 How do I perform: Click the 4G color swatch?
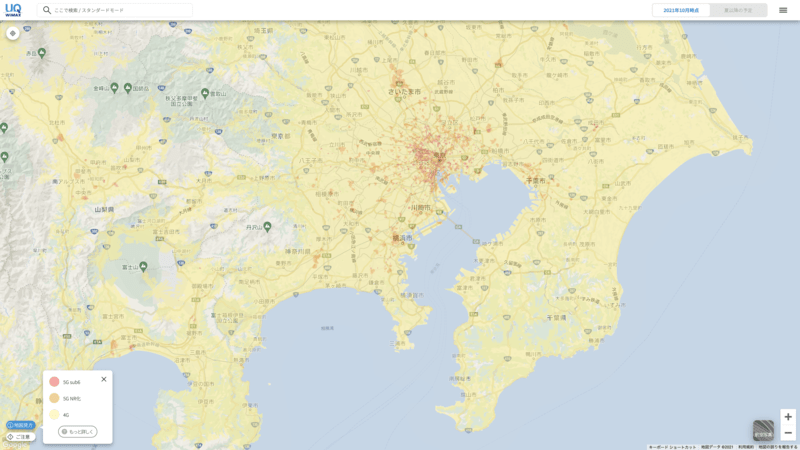pyautogui.click(x=54, y=414)
